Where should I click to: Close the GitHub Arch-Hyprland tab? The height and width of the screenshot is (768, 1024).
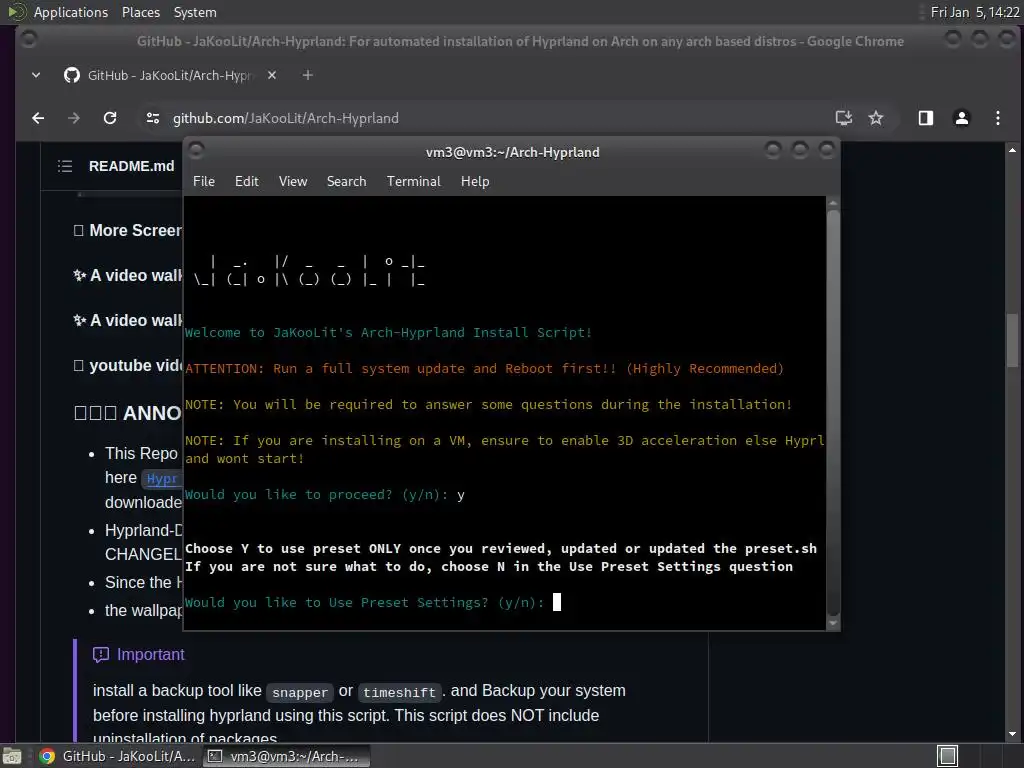(x=272, y=75)
